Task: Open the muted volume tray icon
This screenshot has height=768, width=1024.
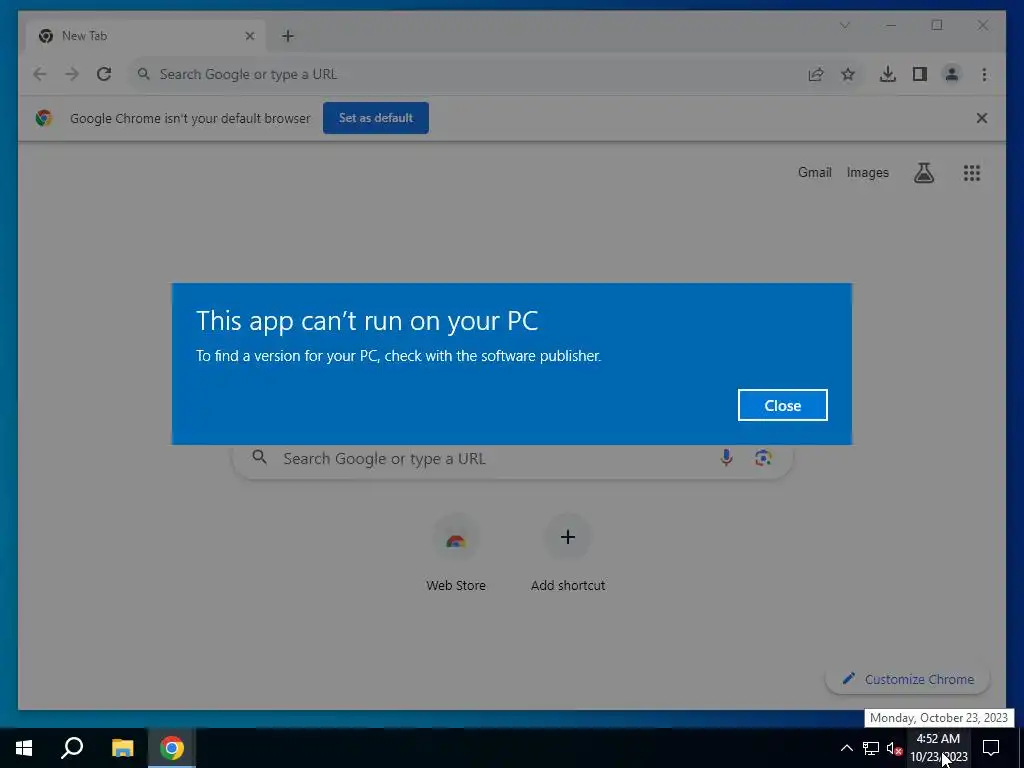Action: point(894,748)
